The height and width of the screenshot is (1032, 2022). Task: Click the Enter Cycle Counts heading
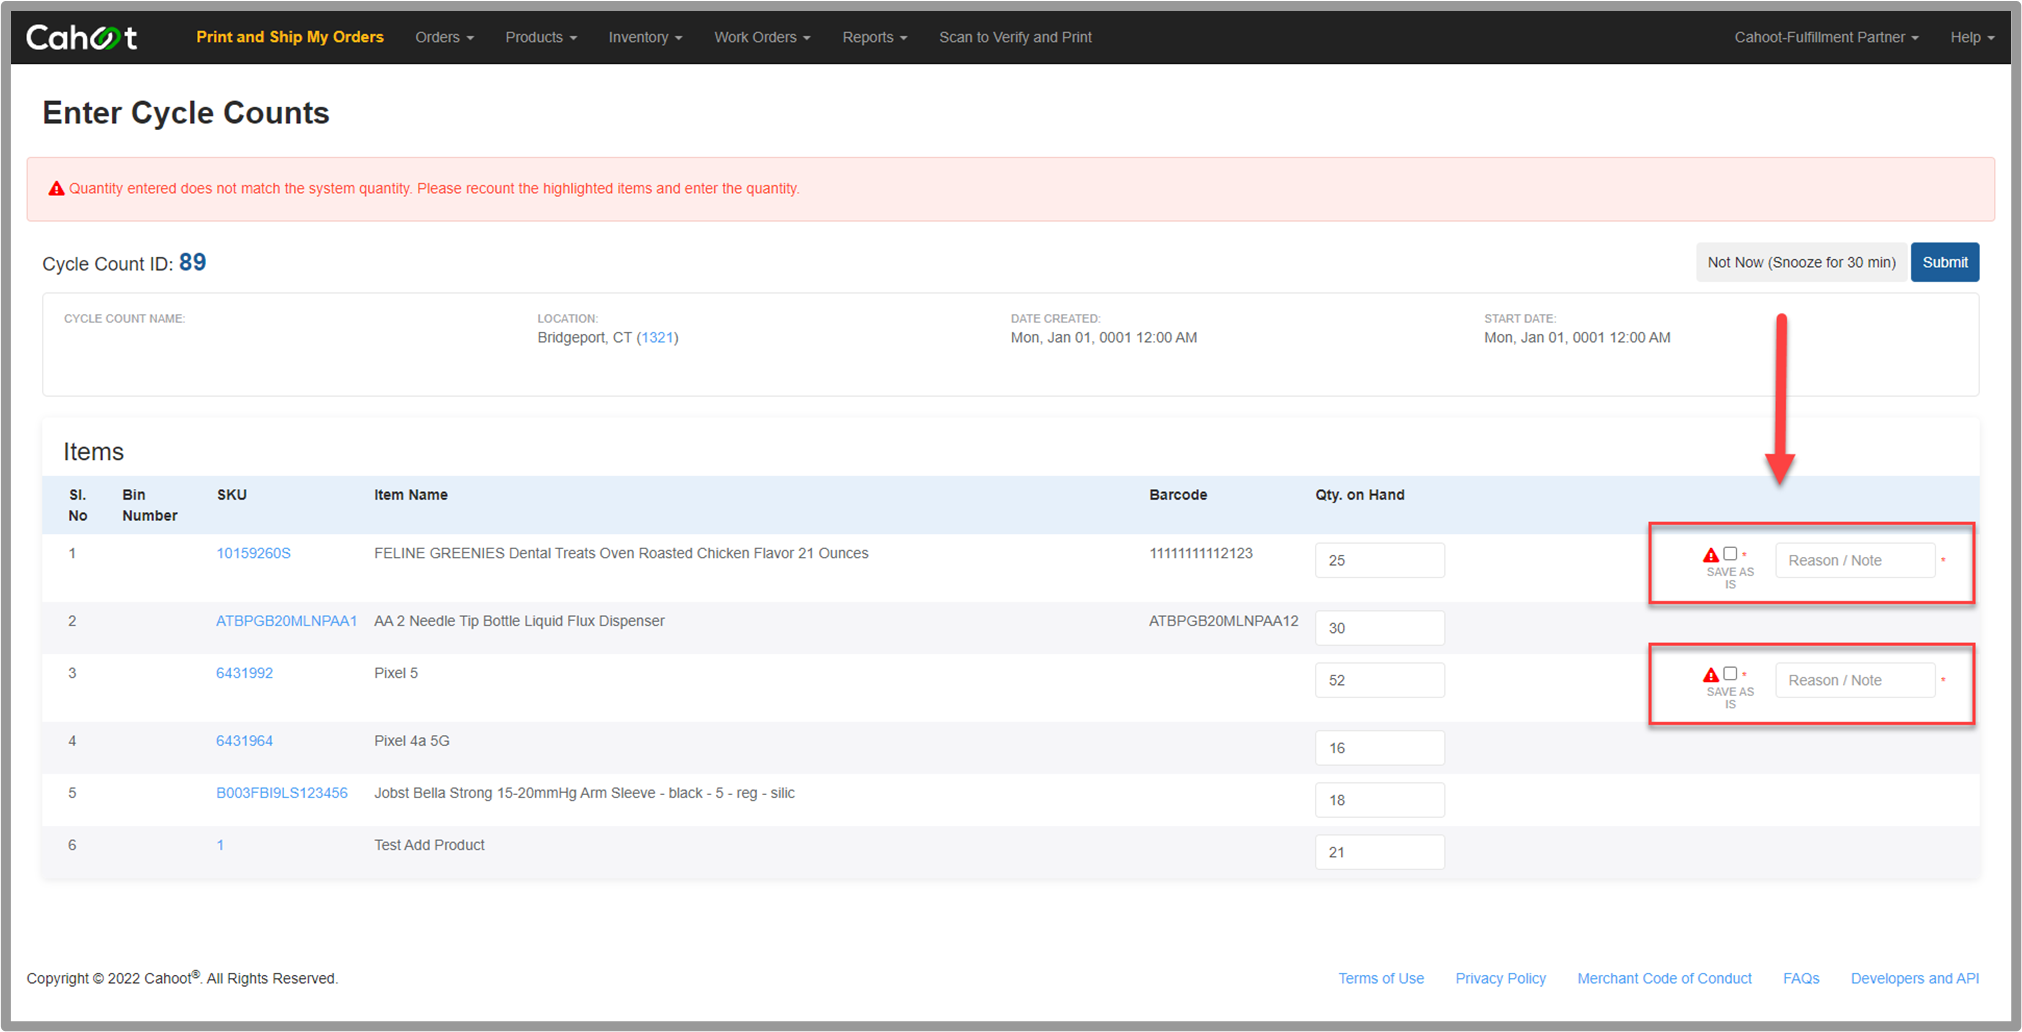(x=186, y=113)
